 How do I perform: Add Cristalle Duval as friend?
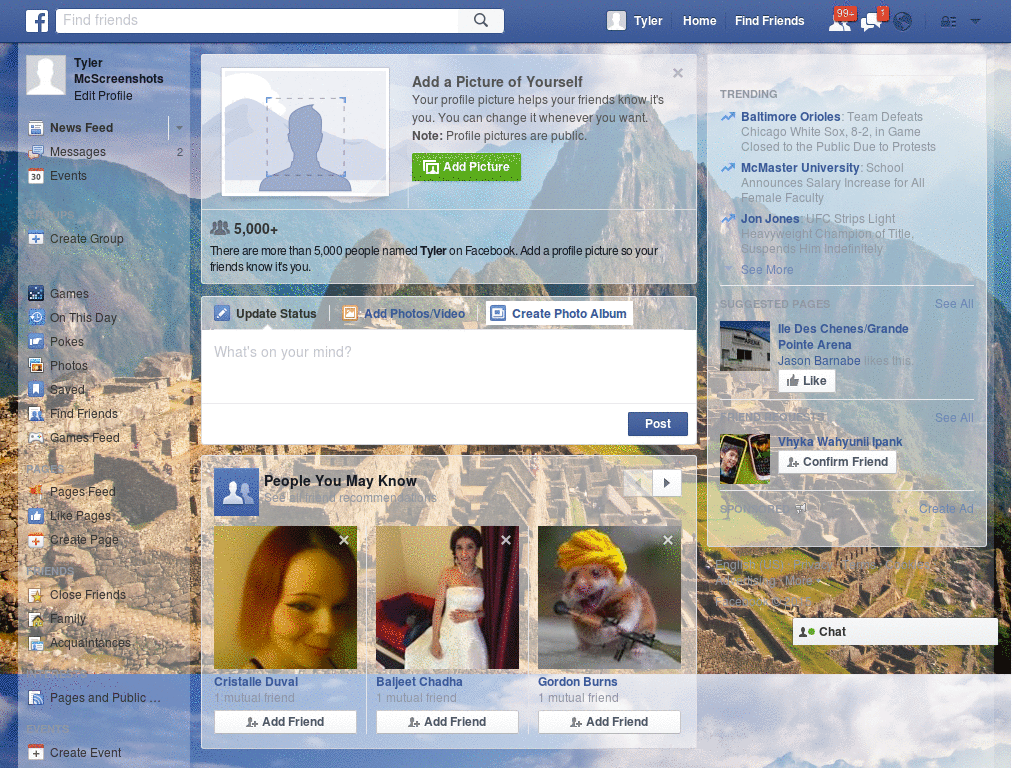(285, 722)
